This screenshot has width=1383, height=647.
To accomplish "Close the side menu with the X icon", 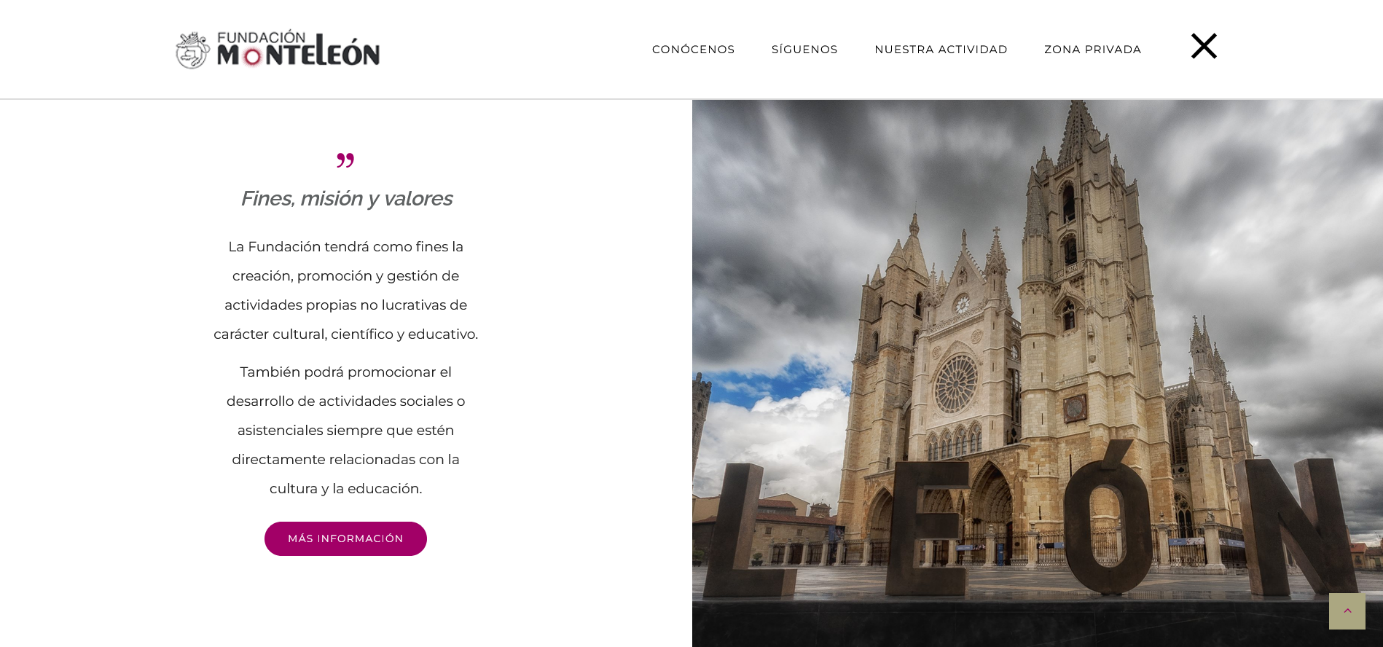I will pos(1204,46).
